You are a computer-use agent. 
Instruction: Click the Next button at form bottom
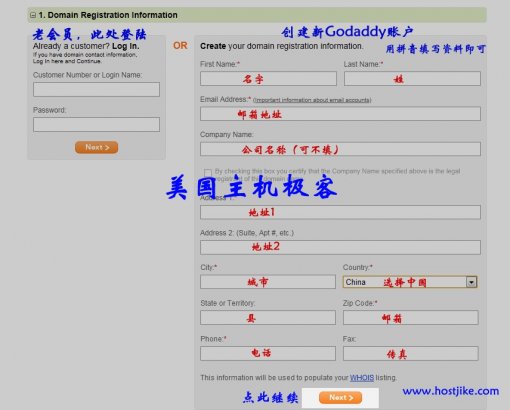coord(341,398)
